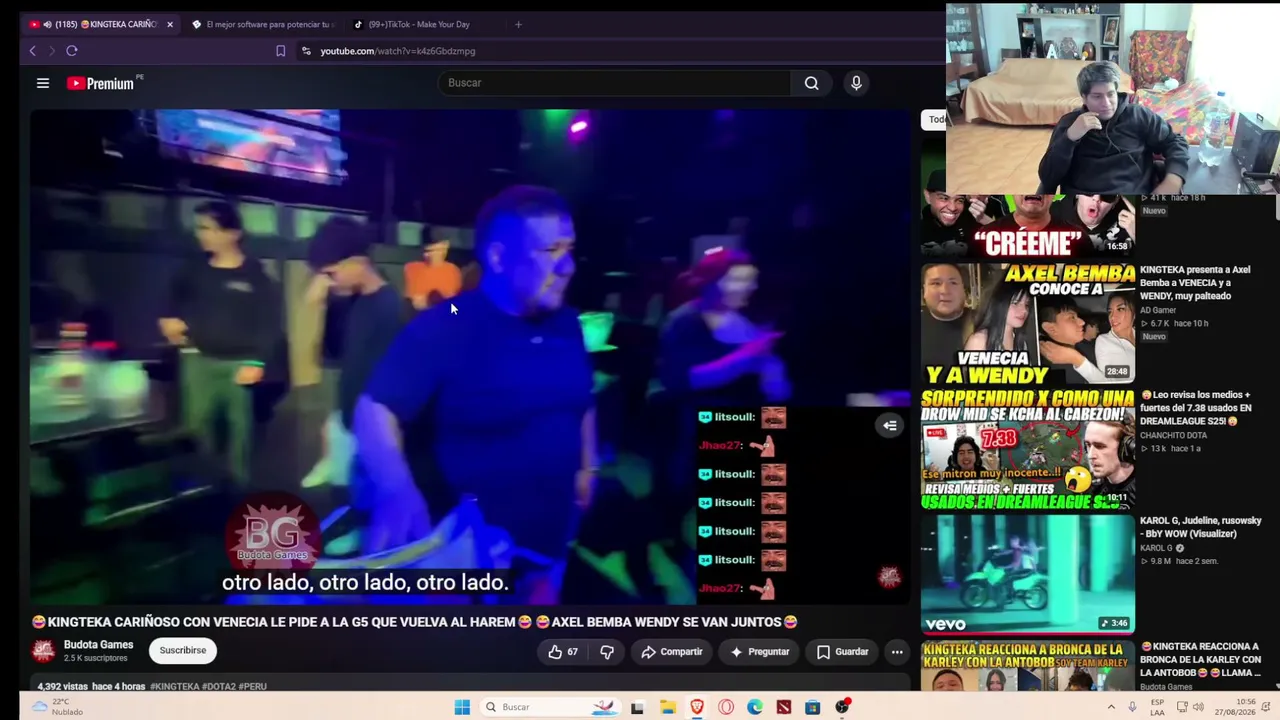
Task: Share the video via Compartir
Action: [x=672, y=652]
